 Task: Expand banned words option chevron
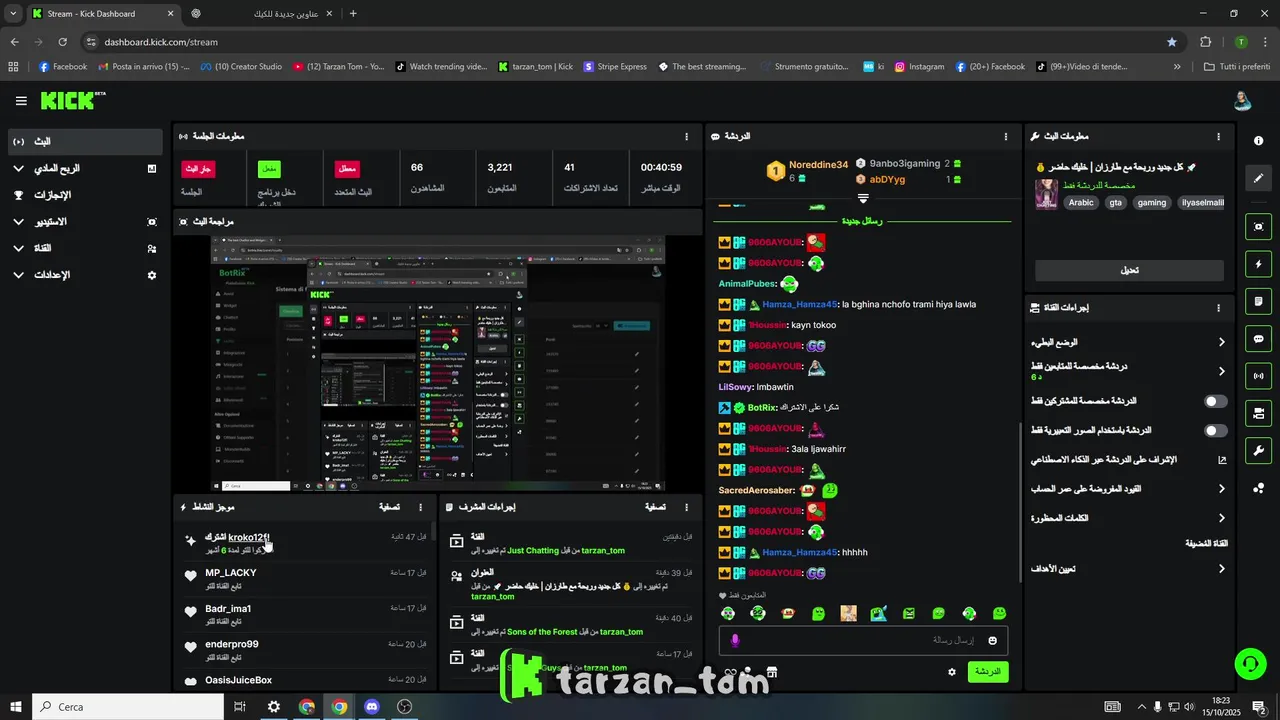tap(1221, 518)
